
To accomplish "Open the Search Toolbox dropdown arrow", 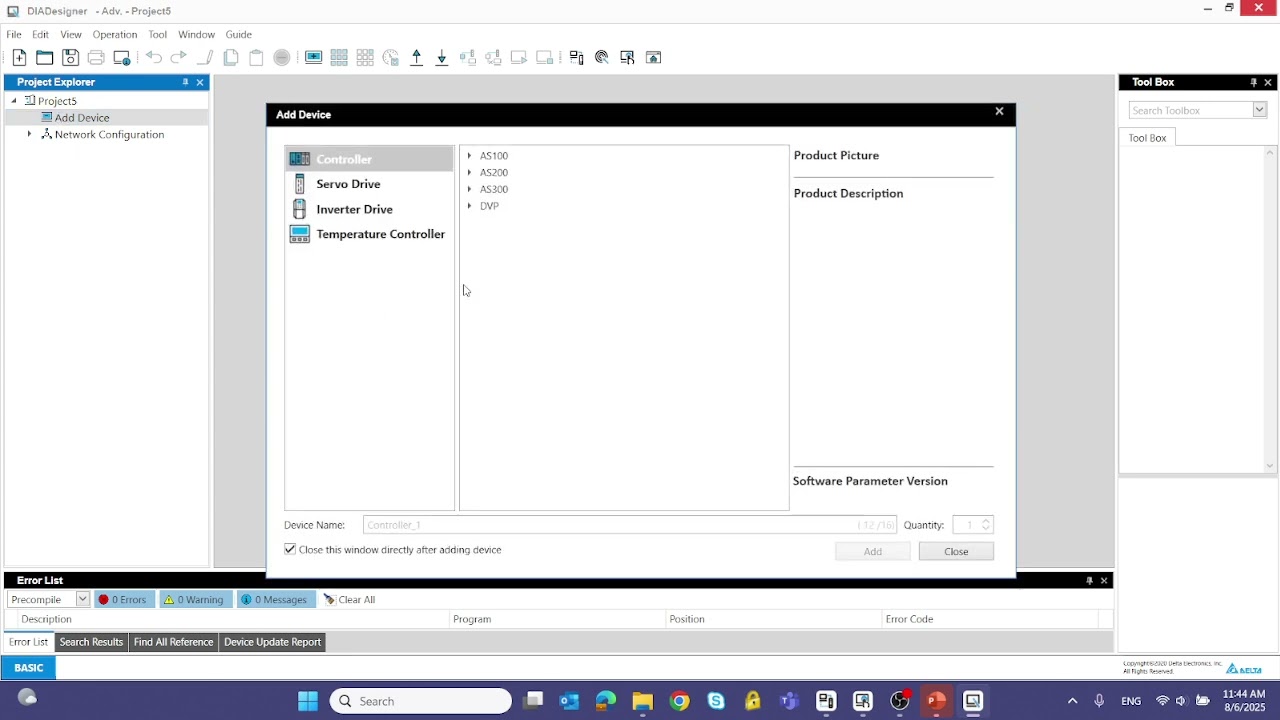I will coord(1260,110).
